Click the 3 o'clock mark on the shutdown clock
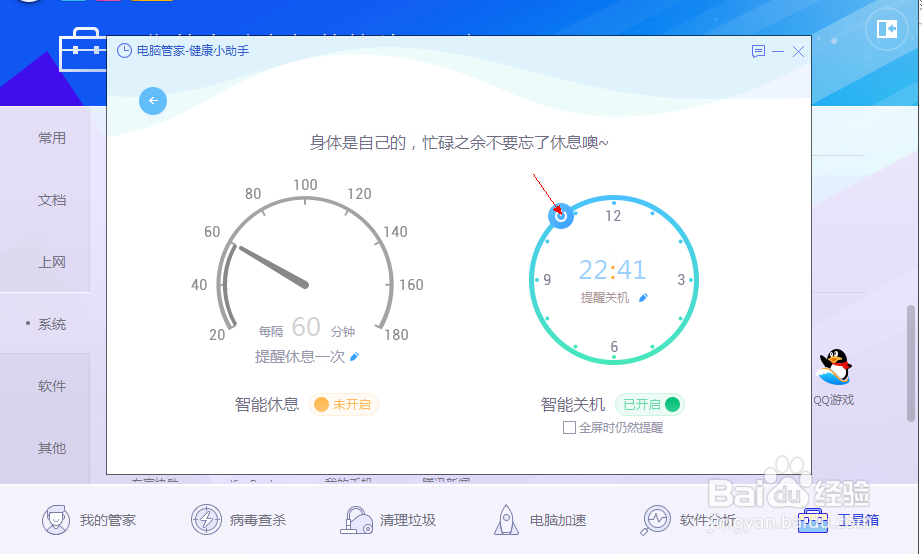922x554 pixels. [x=681, y=280]
